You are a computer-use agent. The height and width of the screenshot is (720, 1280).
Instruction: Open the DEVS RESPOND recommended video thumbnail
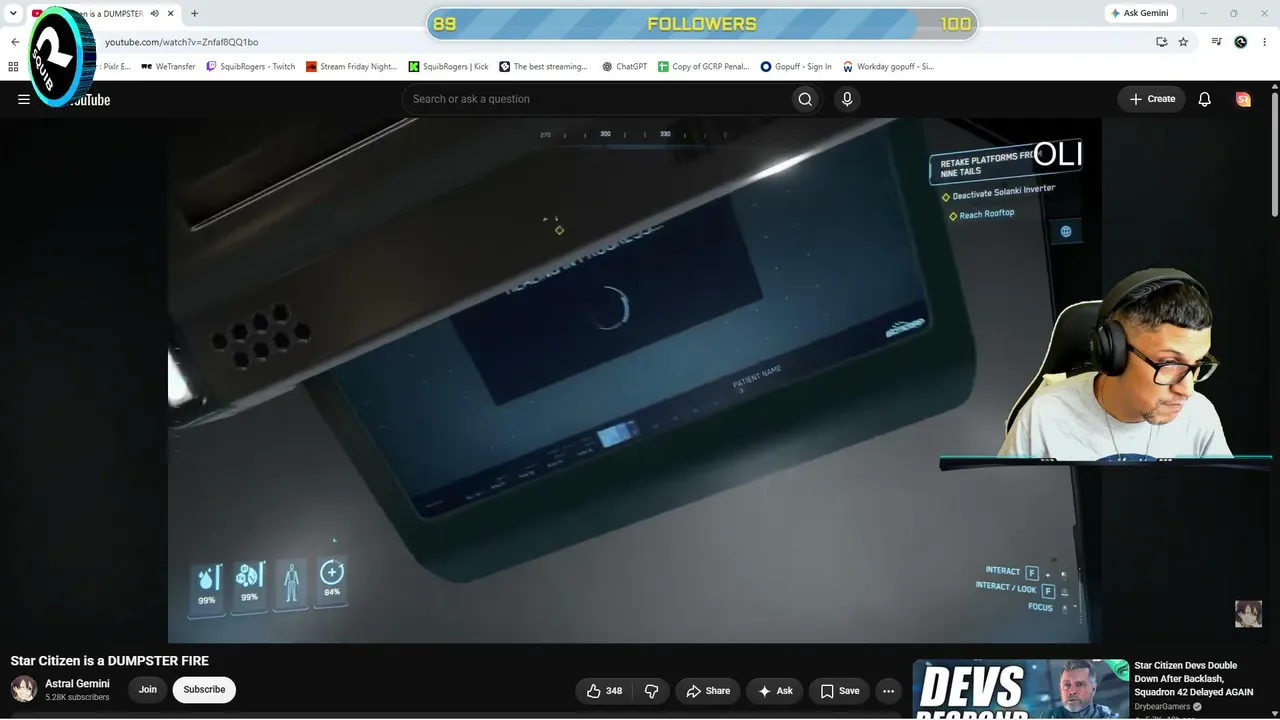(1021, 689)
